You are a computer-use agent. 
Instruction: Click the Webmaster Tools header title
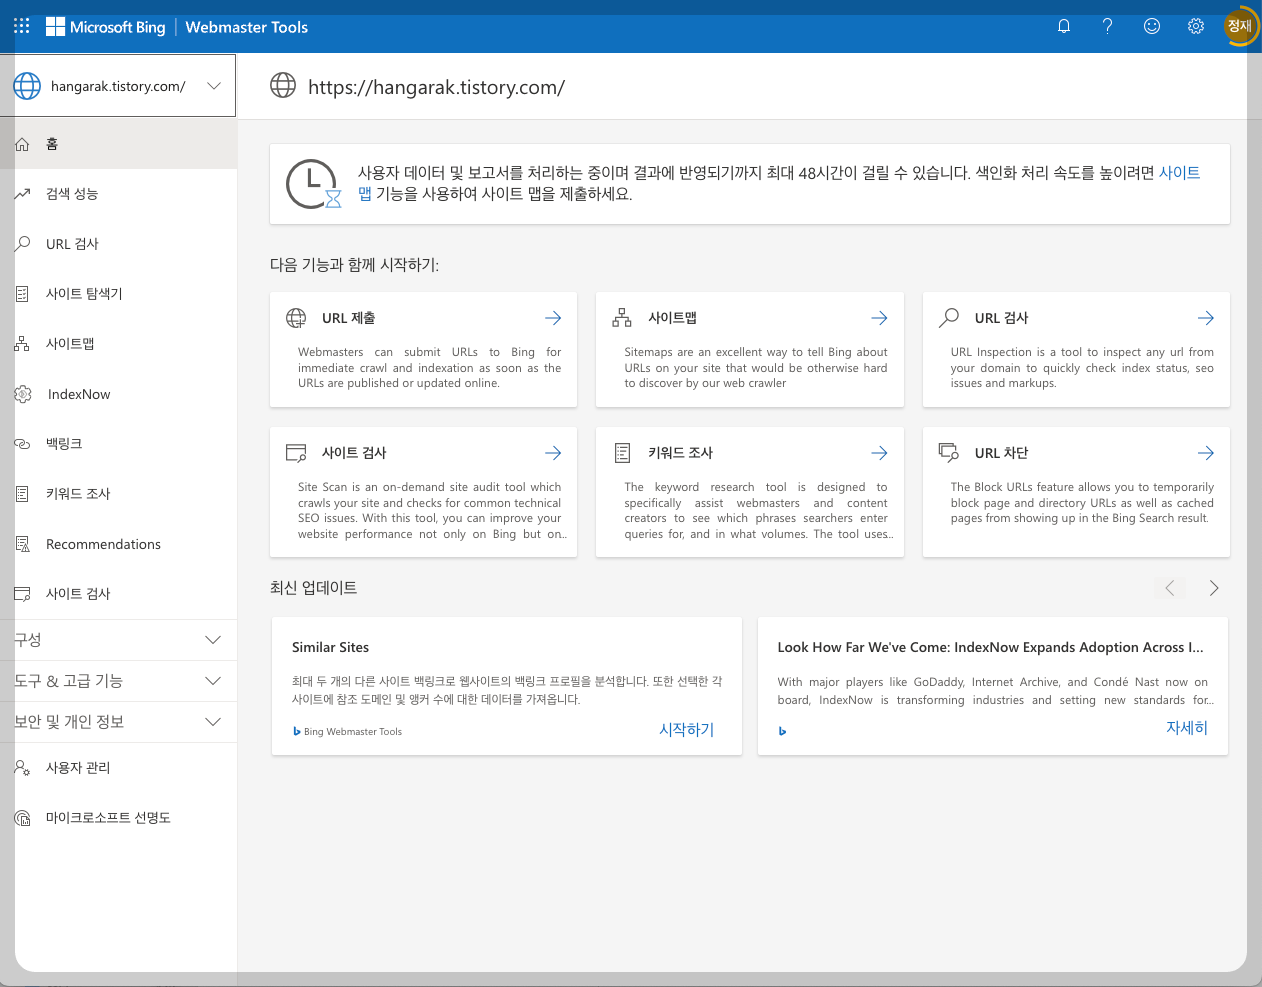tap(247, 27)
